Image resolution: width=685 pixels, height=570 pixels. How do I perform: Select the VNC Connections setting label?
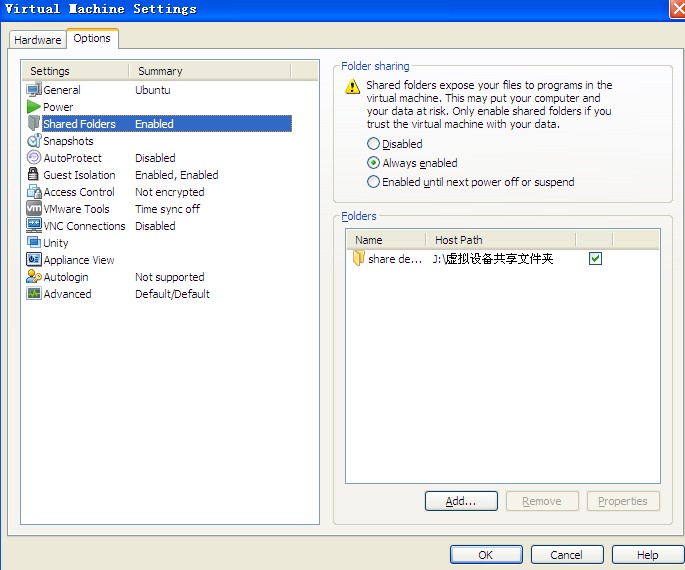[x=84, y=226]
